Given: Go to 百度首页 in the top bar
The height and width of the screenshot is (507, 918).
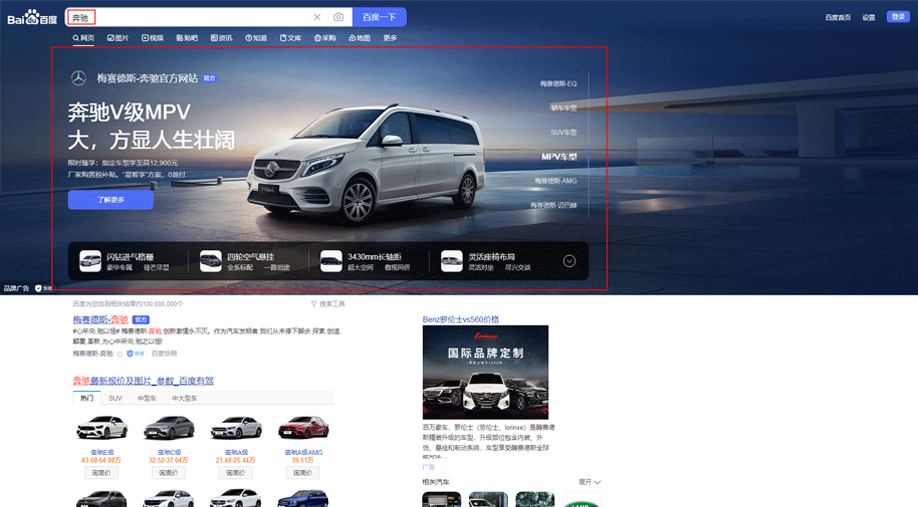Looking at the screenshot, I should pos(838,18).
